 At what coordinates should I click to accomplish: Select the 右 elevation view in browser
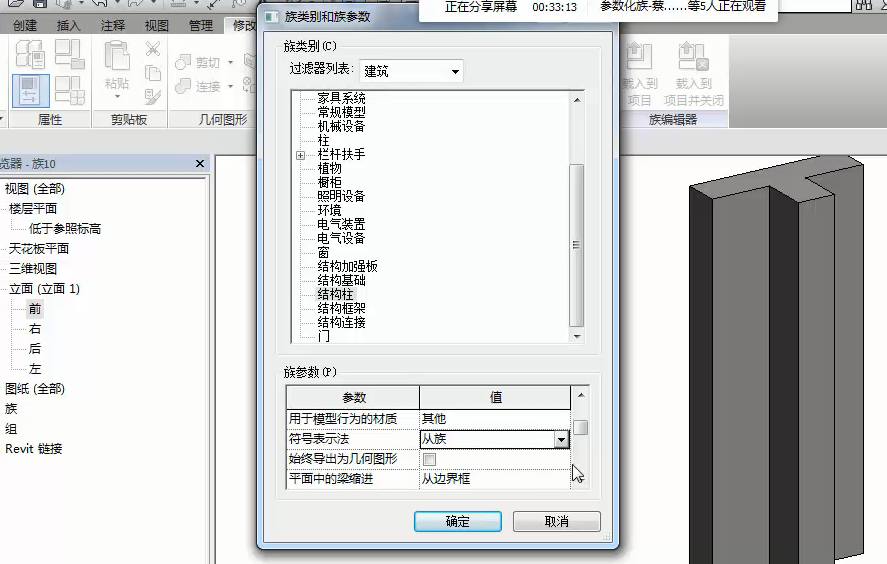pos(35,329)
